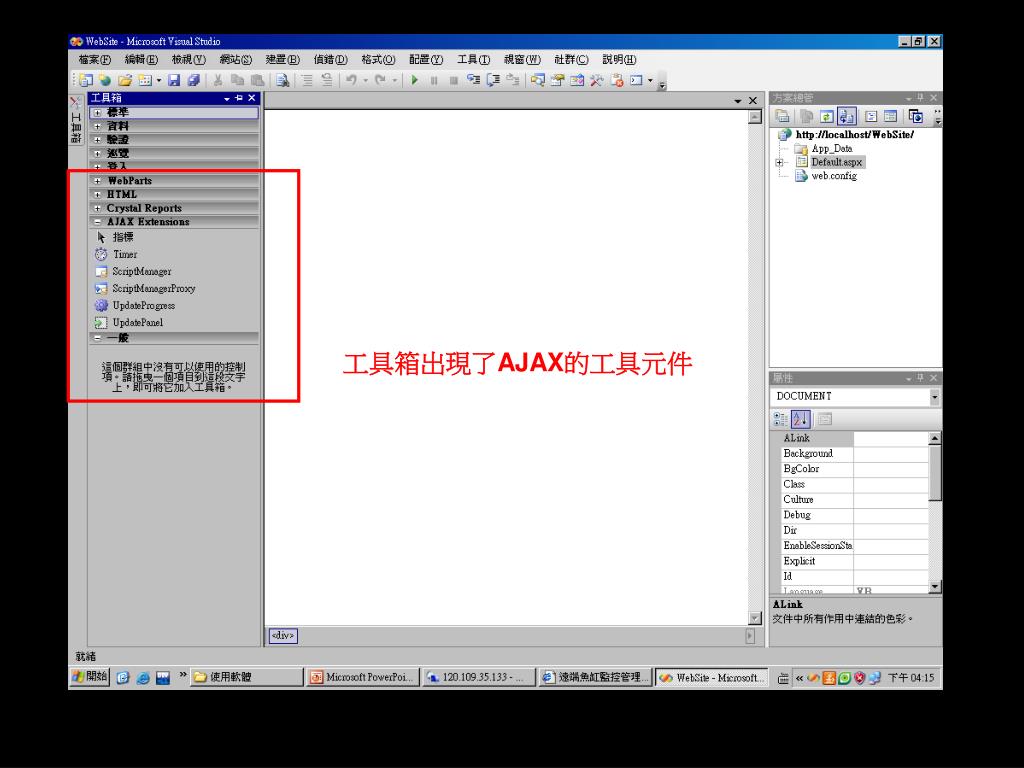
Task: Click the Step Over debug icon
Action: (494, 80)
